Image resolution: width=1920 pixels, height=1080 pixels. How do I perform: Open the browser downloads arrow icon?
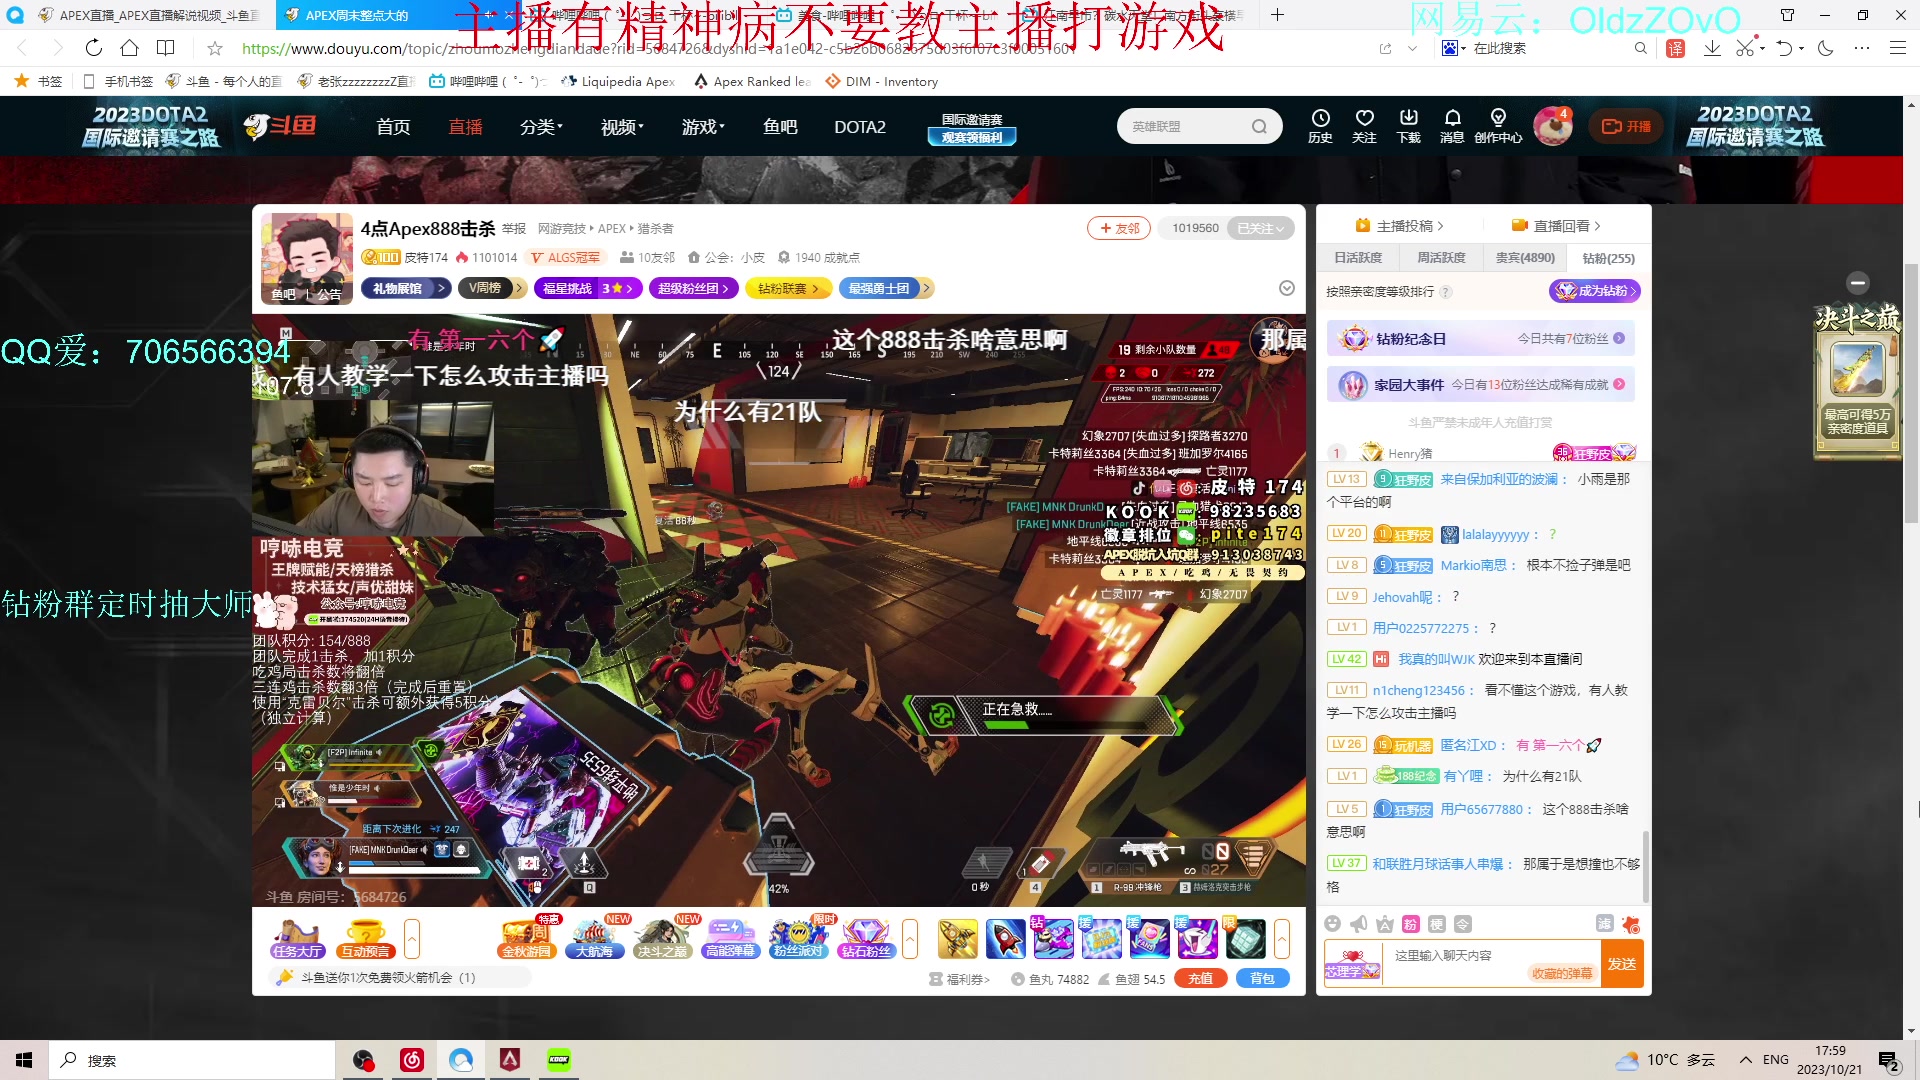1712,48
